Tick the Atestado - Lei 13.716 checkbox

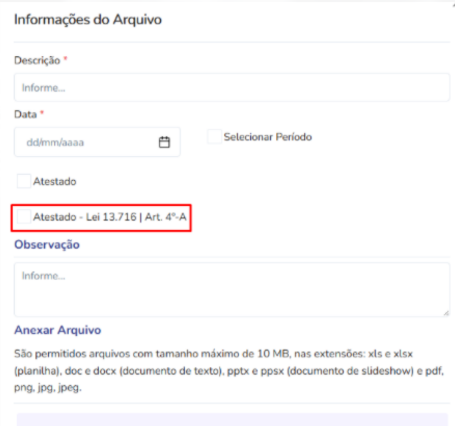point(24,217)
